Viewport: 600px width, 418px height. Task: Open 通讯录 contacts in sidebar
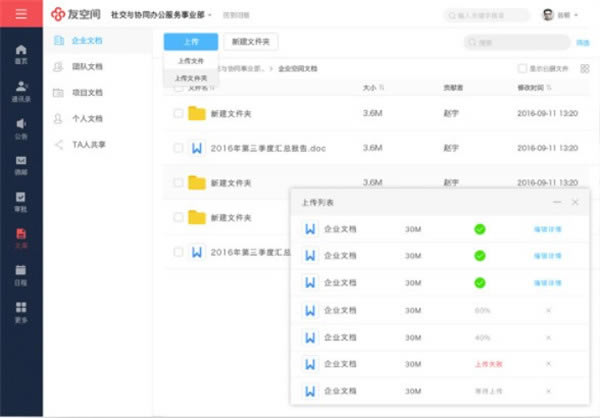[x=21, y=90]
